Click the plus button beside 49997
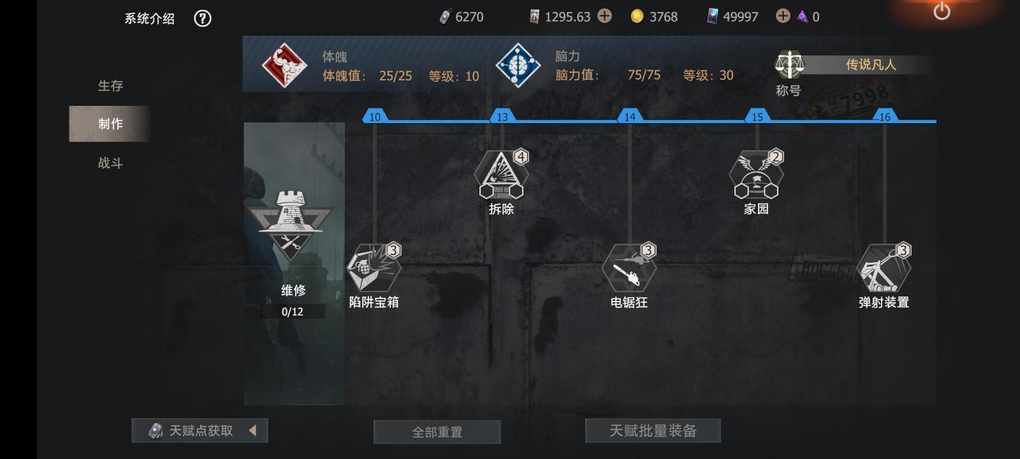This screenshot has height=459, width=1020. click(x=783, y=16)
